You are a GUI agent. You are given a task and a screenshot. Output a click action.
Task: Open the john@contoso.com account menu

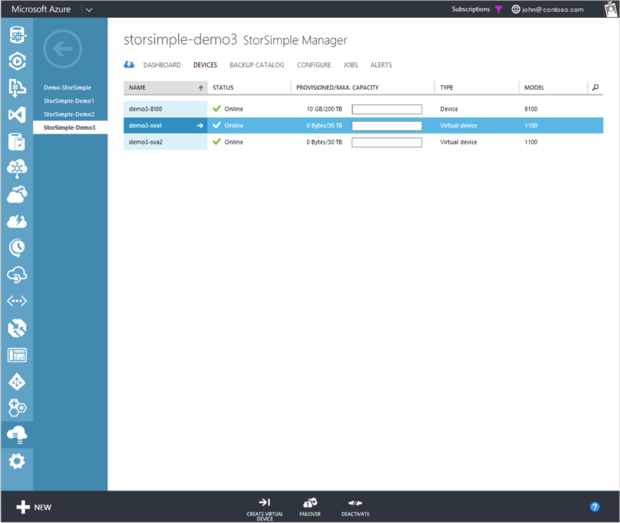[x=552, y=9]
